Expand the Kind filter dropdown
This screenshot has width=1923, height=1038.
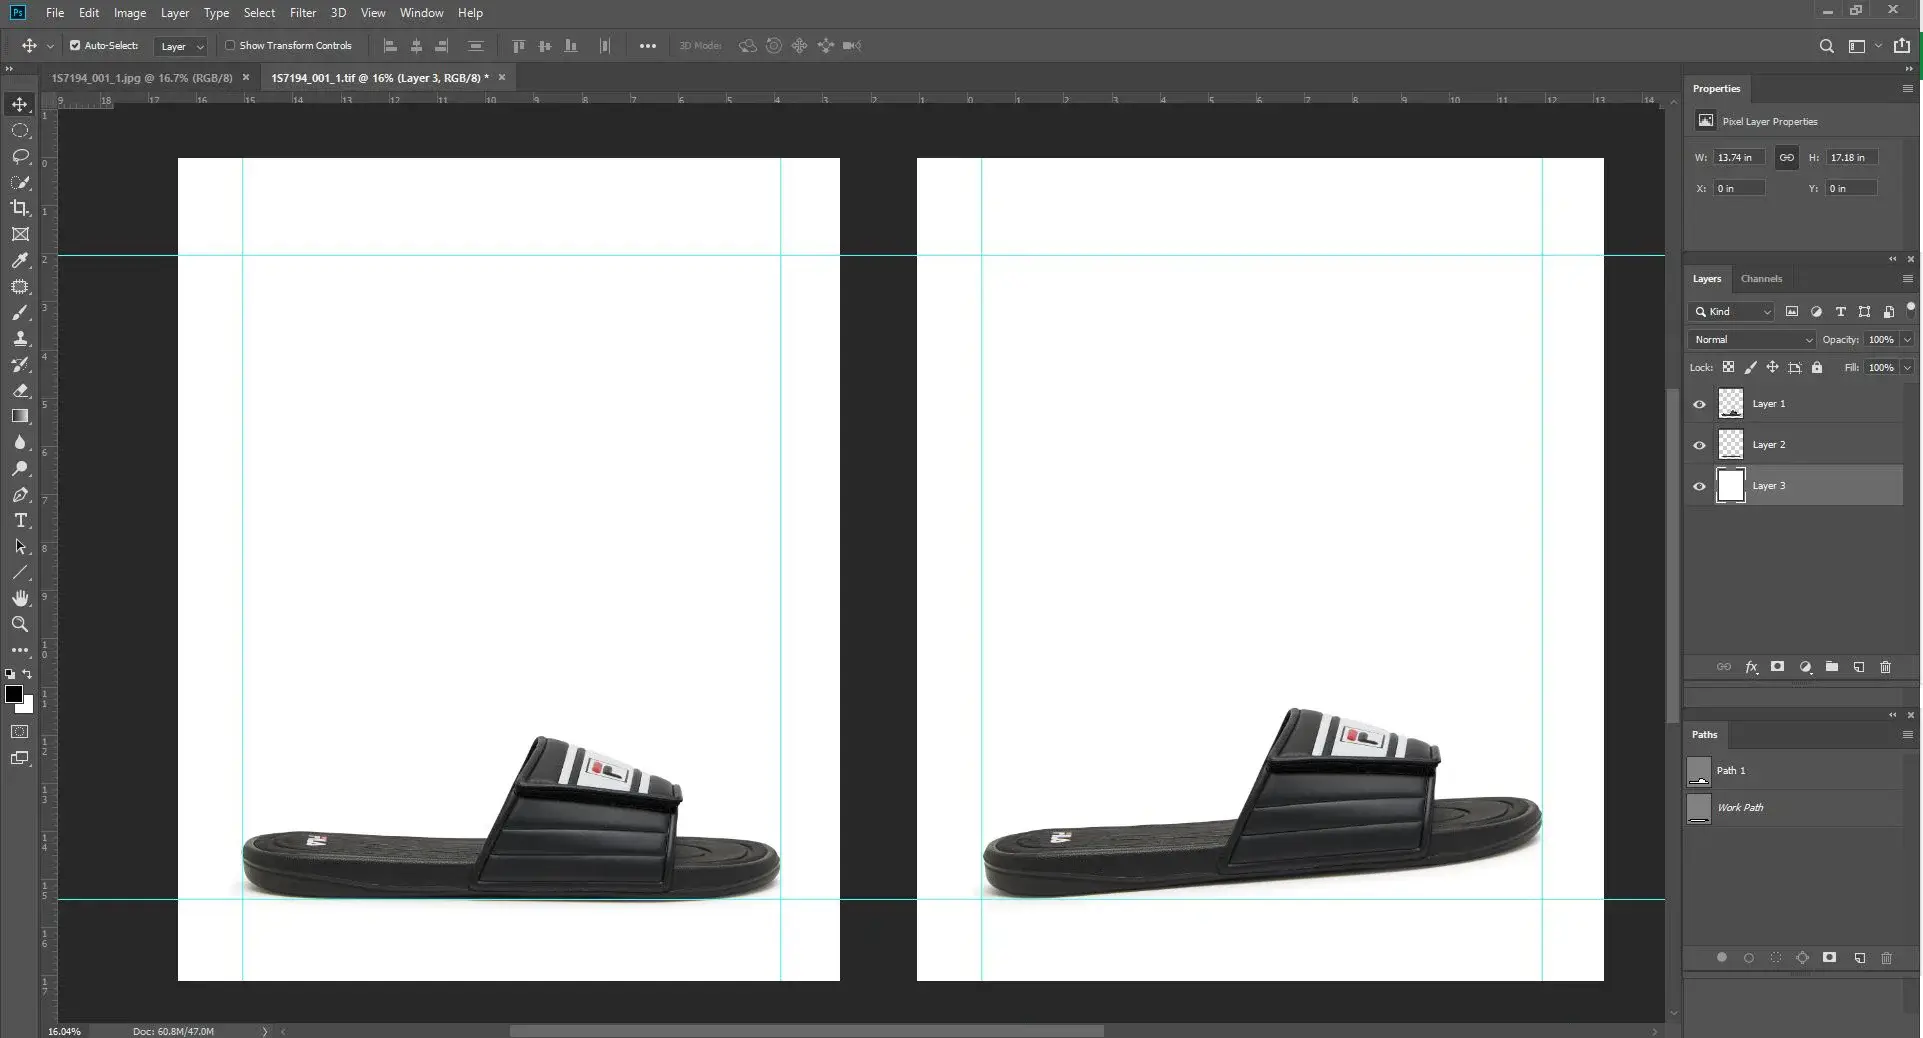(1732, 312)
